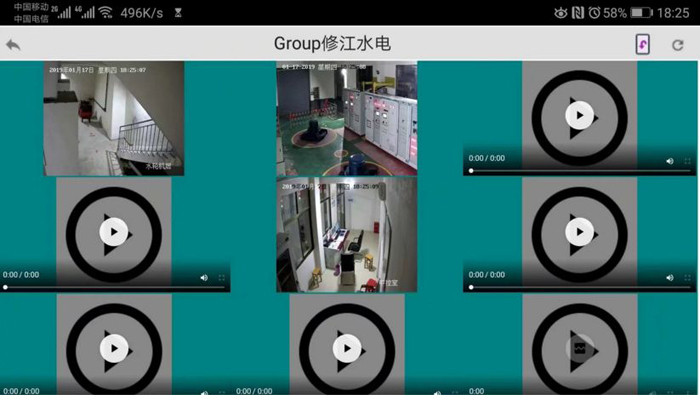Expand top-right video to fullscreen

point(688,161)
